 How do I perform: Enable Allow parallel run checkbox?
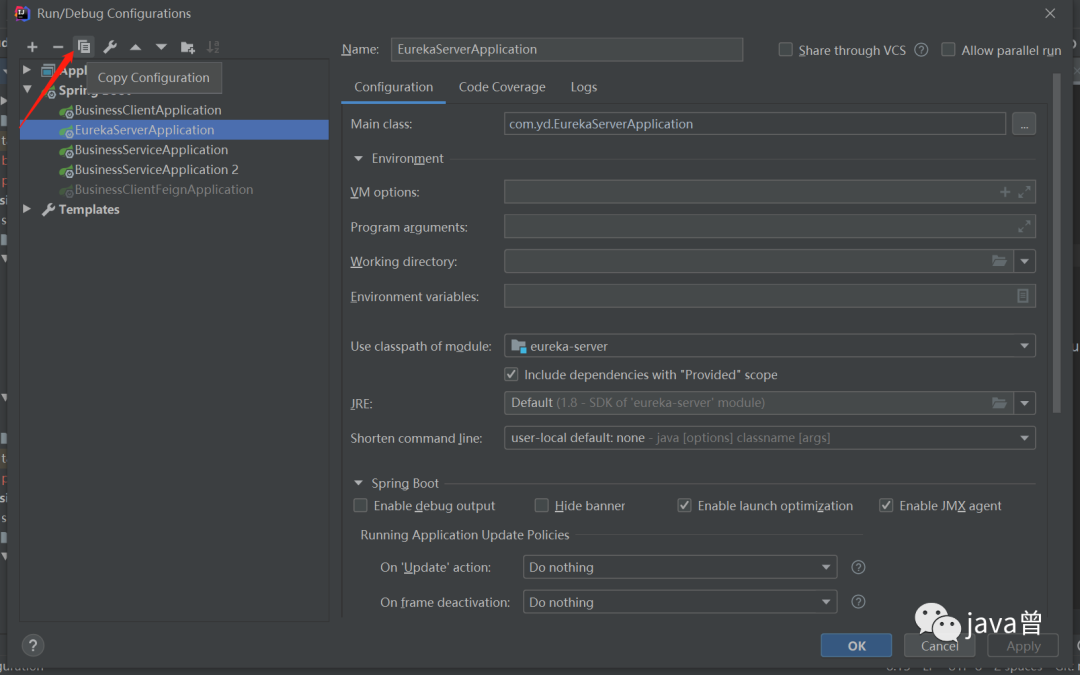click(948, 50)
